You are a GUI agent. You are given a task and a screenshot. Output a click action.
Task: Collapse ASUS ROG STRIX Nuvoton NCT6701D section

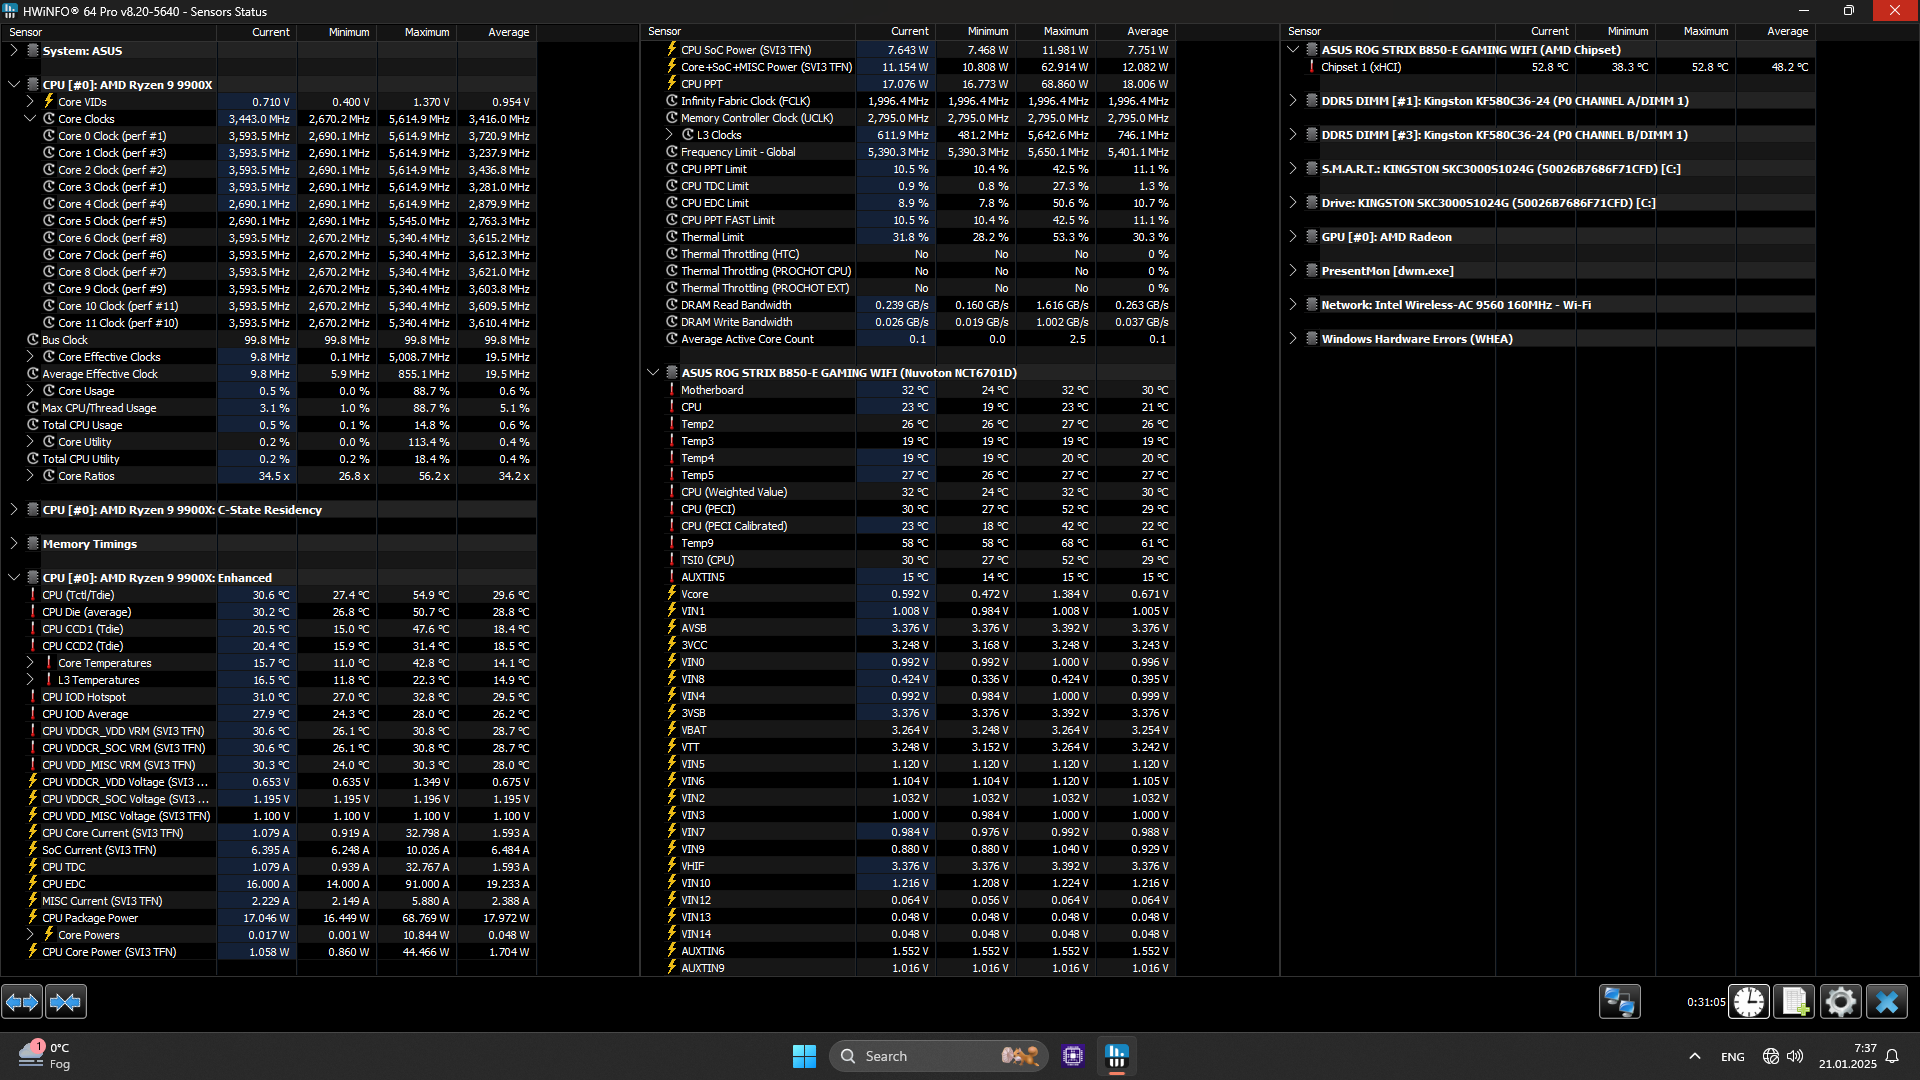point(653,372)
